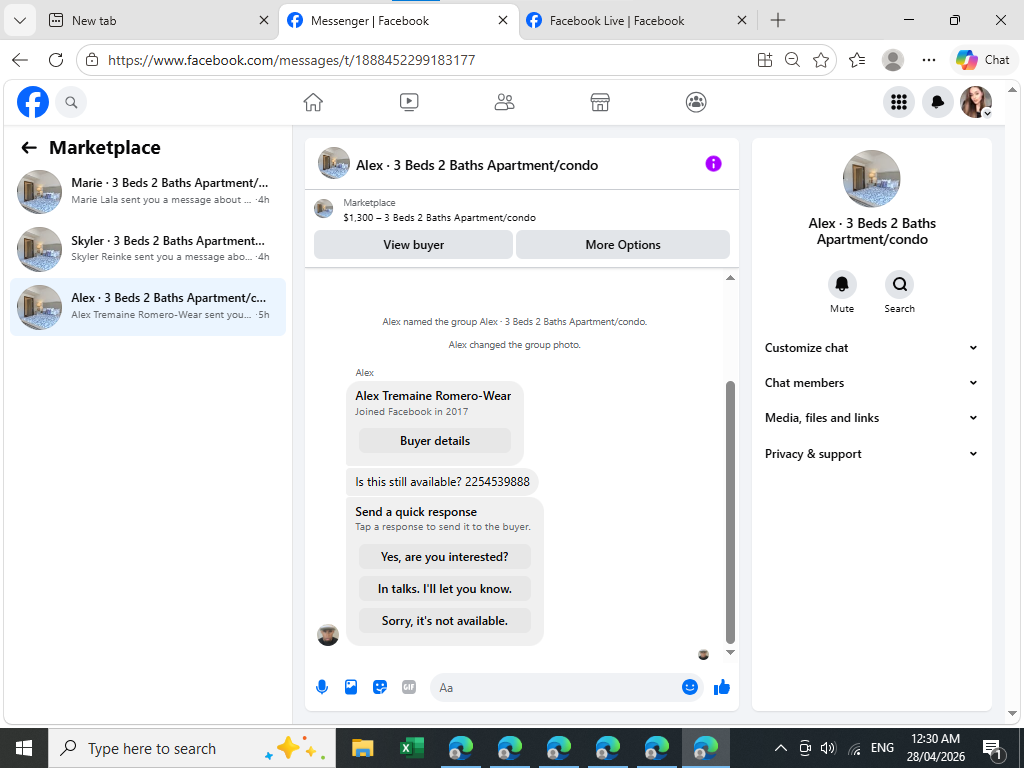Click 'Alex Tremaine Romero-Wear' name in card
Screen dimensions: 1024x768
433,396
